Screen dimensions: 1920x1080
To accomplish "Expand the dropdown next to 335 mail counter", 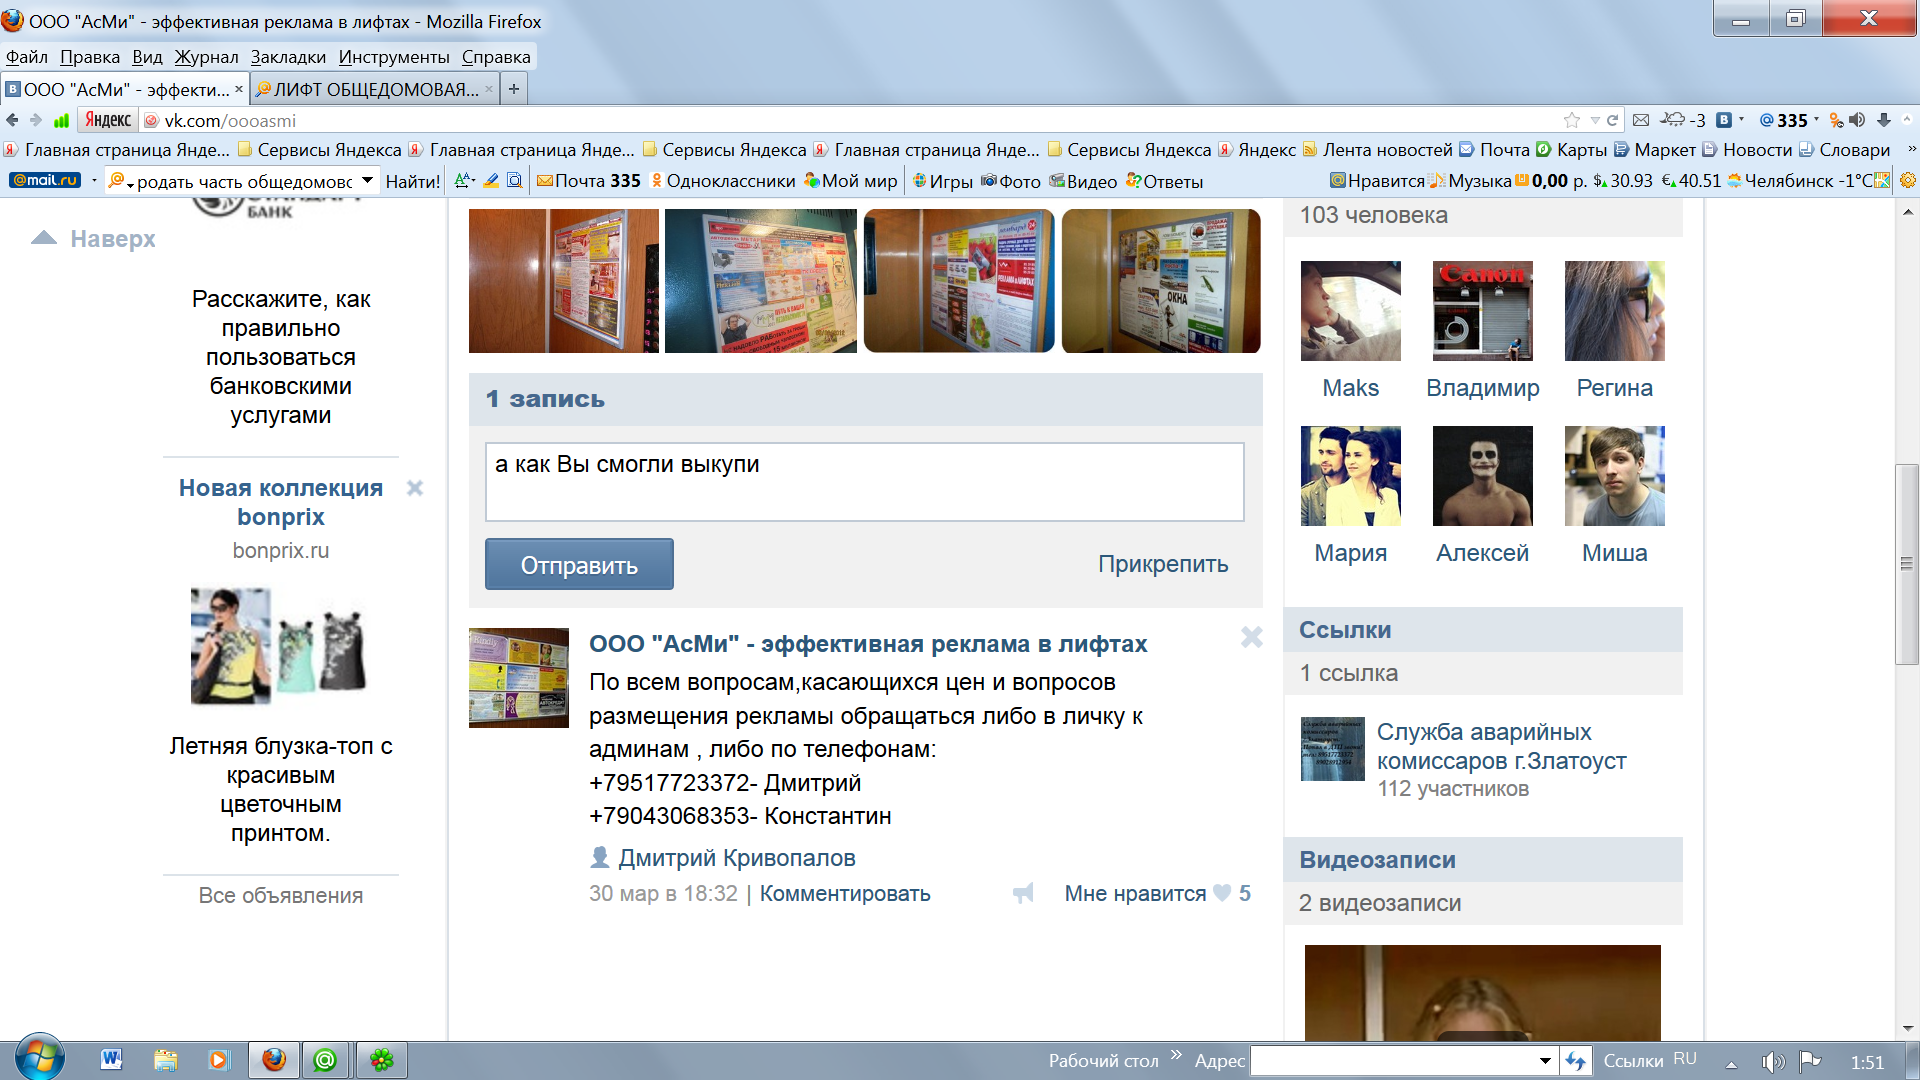I will [1816, 120].
